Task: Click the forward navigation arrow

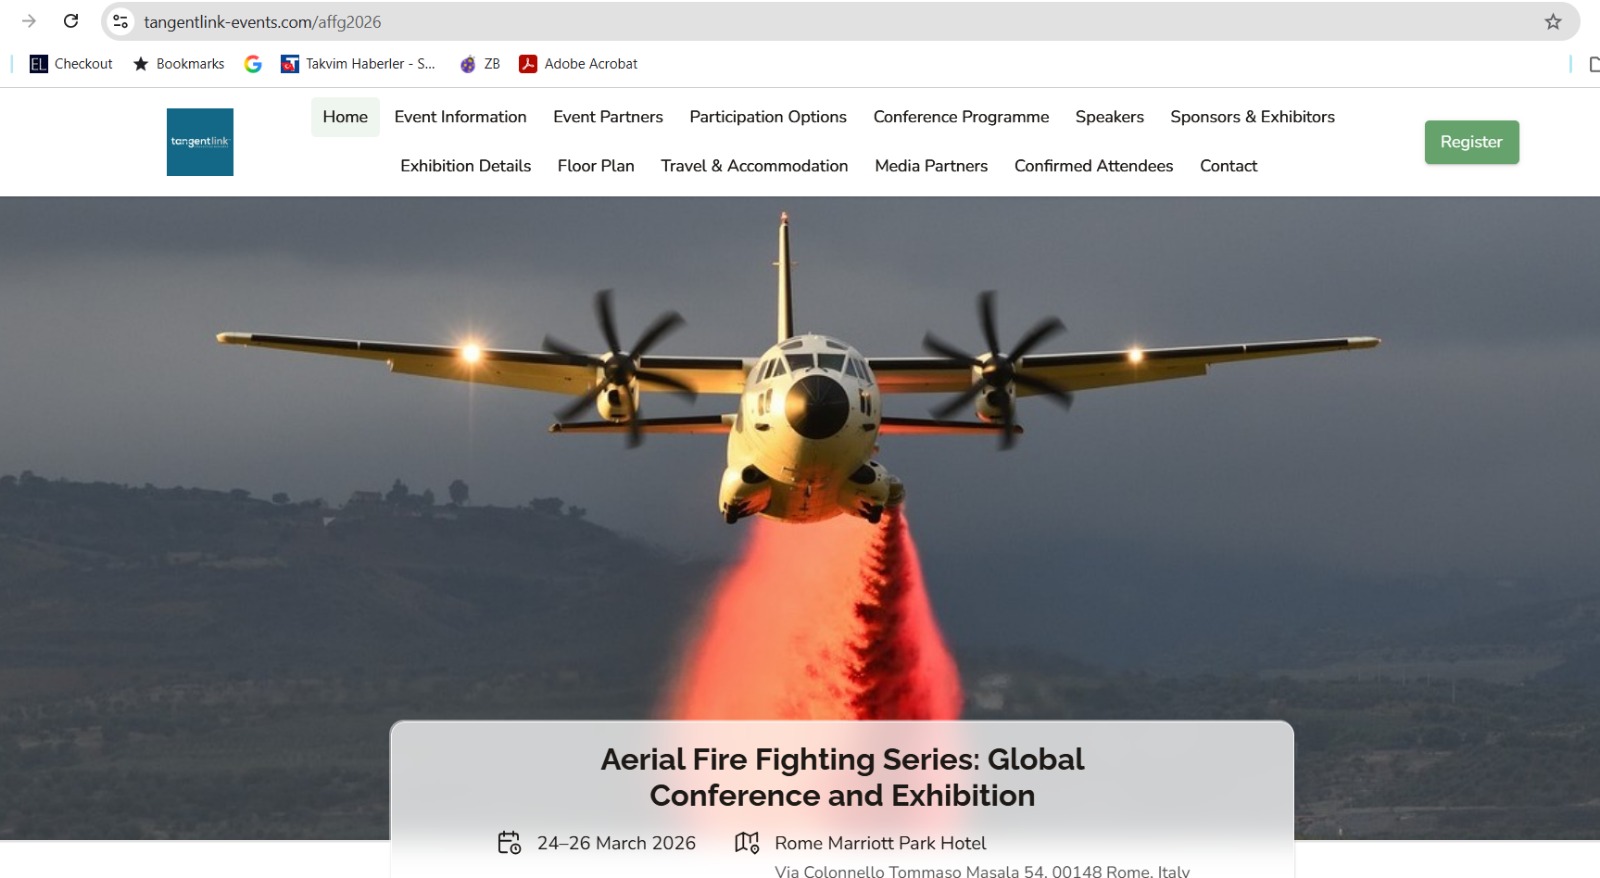Action: [x=29, y=21]
